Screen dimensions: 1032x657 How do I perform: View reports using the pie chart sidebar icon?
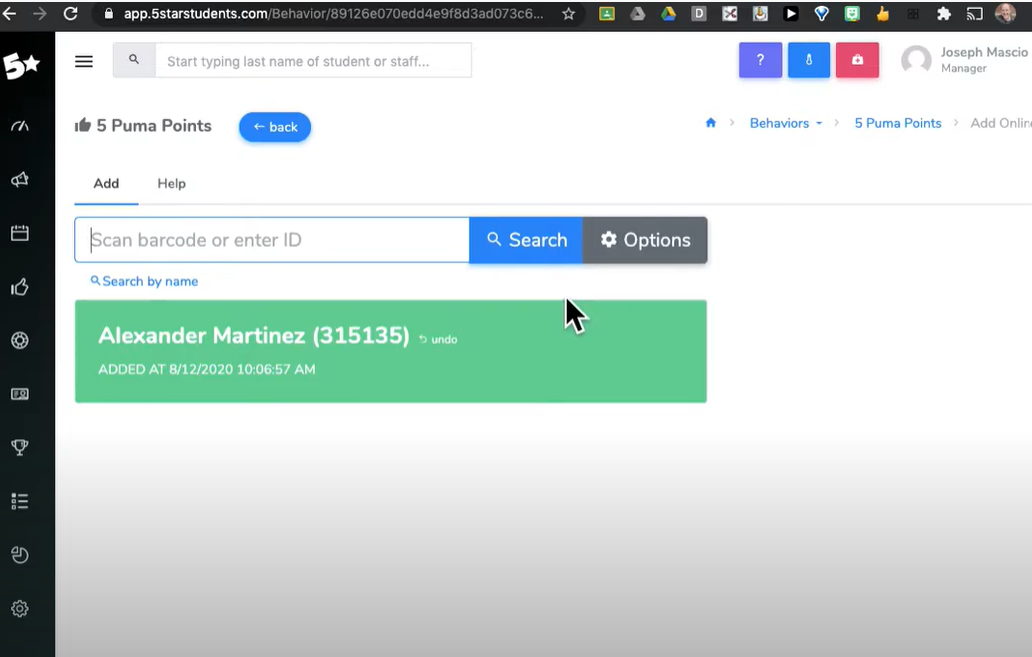[19, 555]
